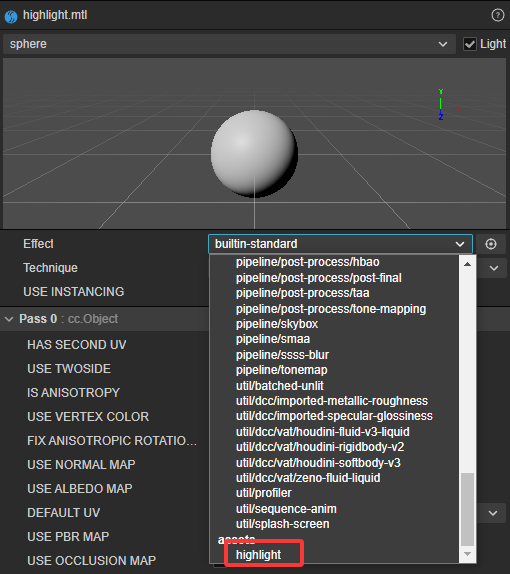The width and height of the screenshot is (510, 574).
Task: Select util/batched-unlit effect
Action: click(x=280, y=386)
